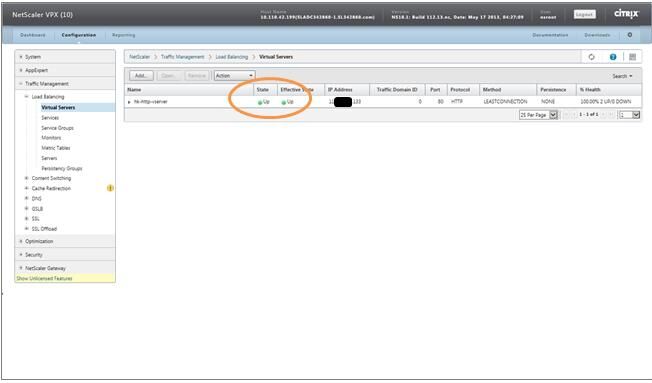Expand the SSL Offload node

tap(27, 229)
